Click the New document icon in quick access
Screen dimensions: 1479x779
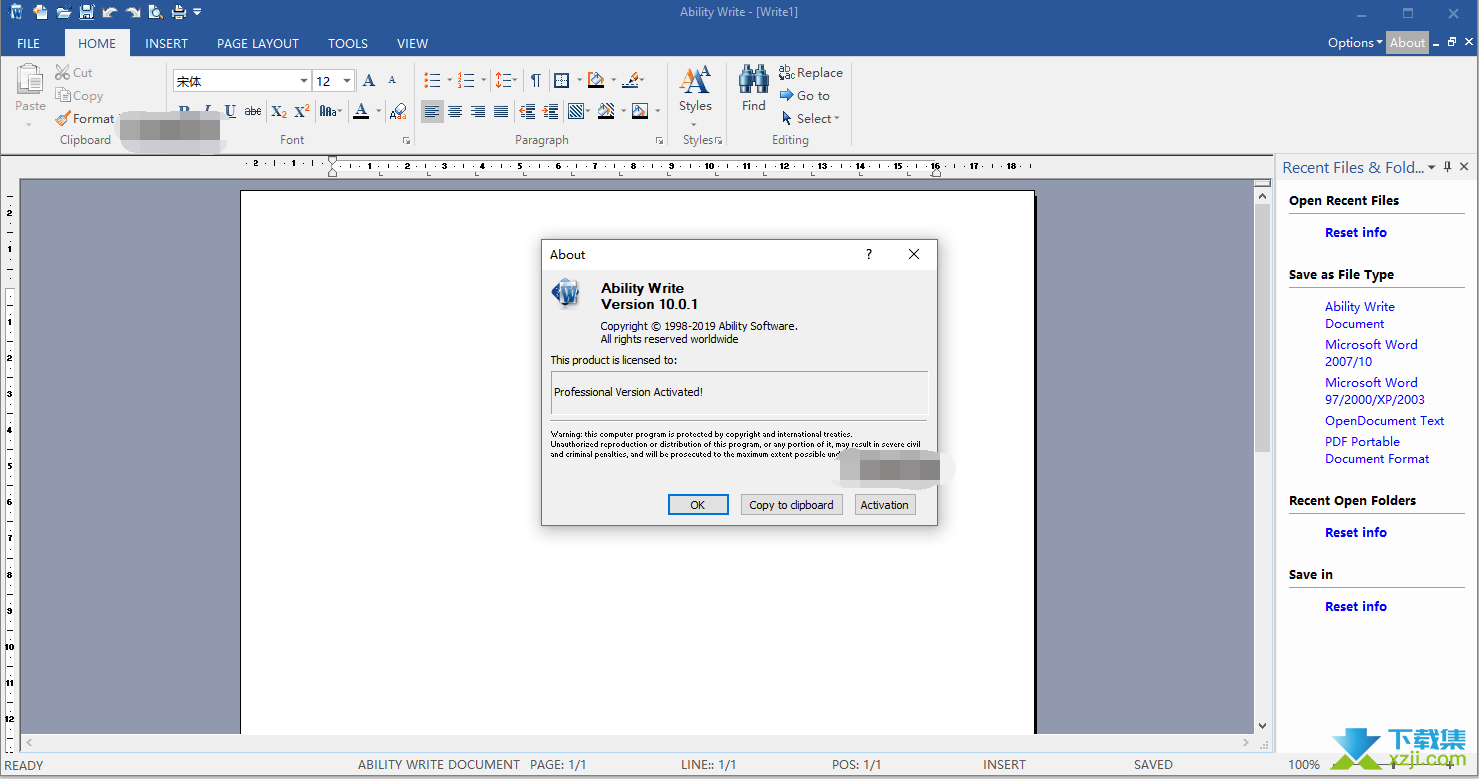click(x=40, y=12)
